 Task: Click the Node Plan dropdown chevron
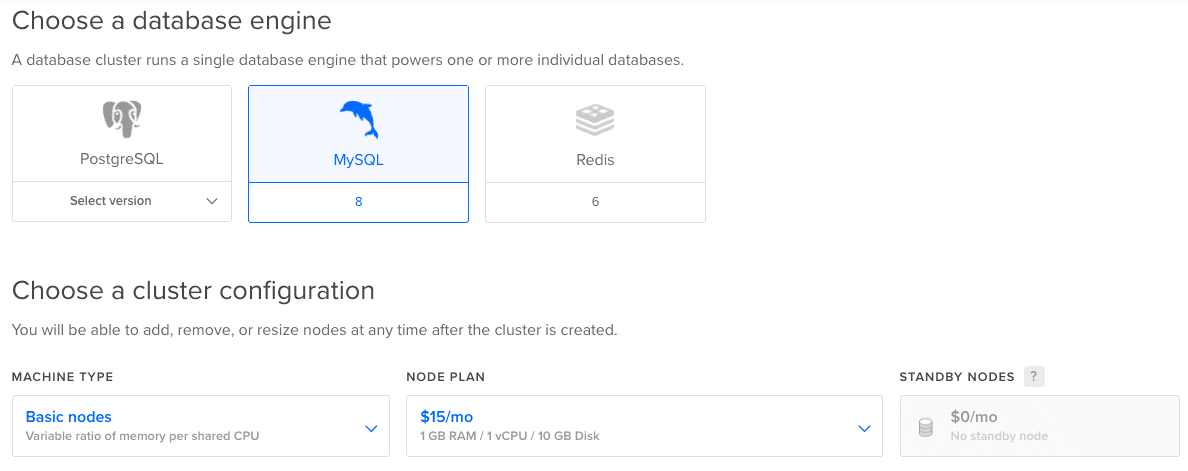tap(864, 429)
